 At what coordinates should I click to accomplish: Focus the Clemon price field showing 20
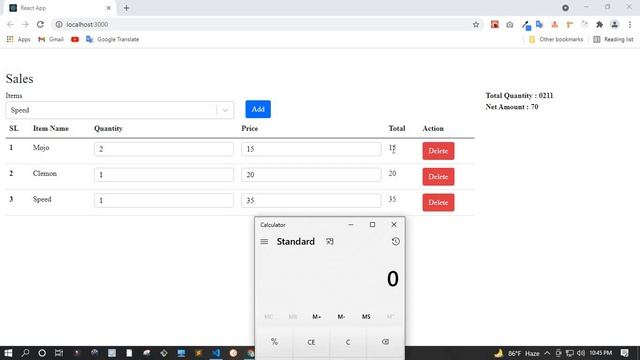pos(311,175)
